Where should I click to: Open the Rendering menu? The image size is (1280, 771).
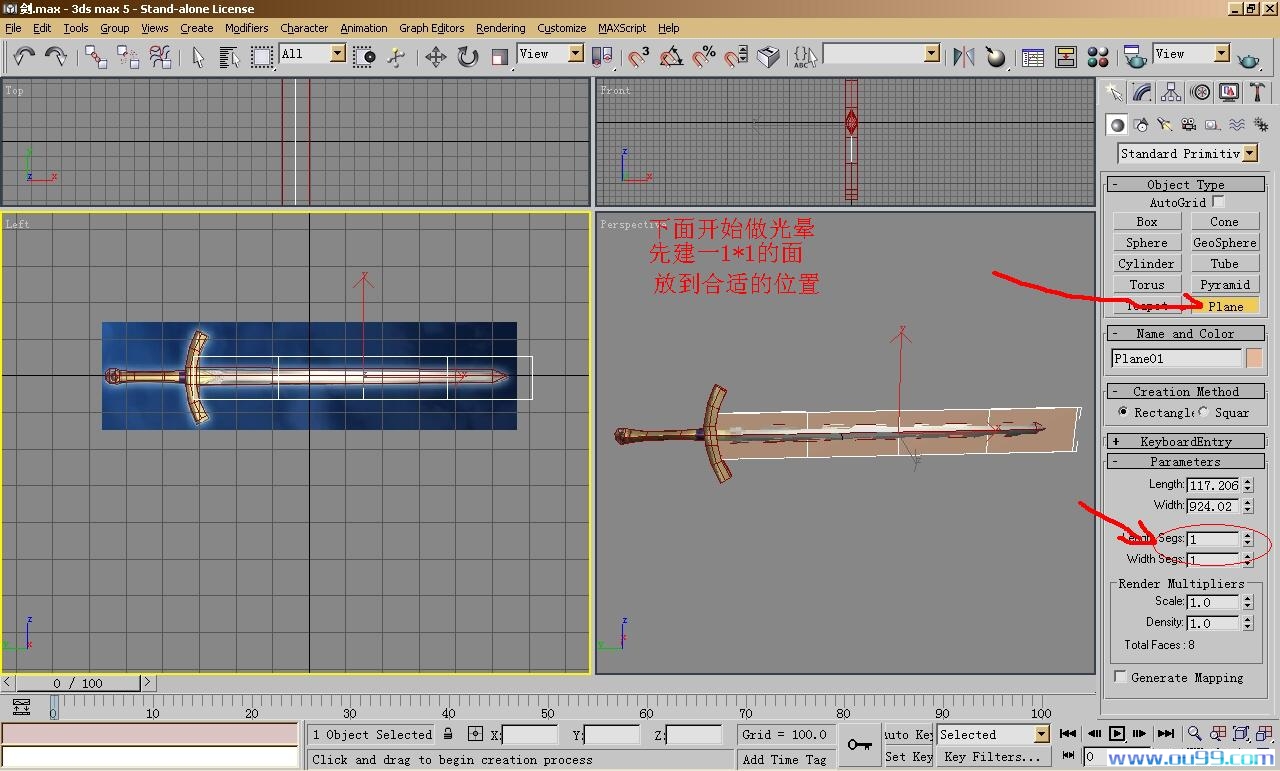(x=501, y=28)
